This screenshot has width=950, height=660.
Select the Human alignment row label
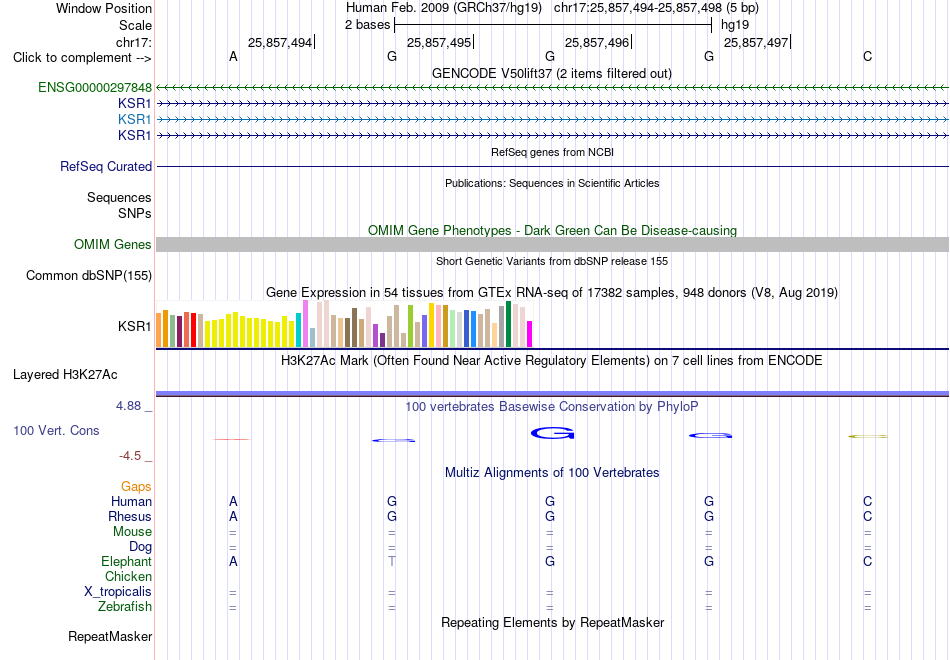(x=131, y=501)
